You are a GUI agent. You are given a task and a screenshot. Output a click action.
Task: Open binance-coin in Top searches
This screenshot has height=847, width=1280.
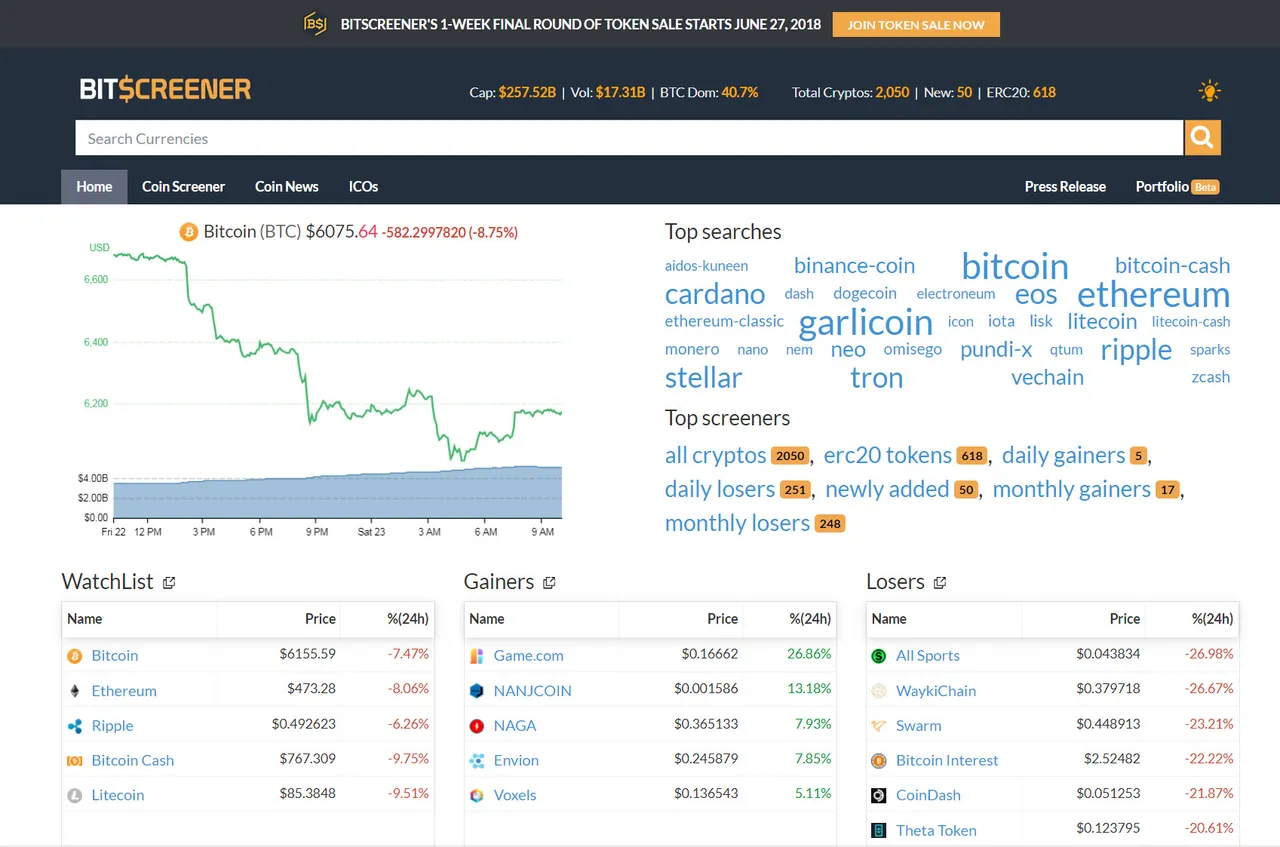pyautogui.click(x=855, y=266)
